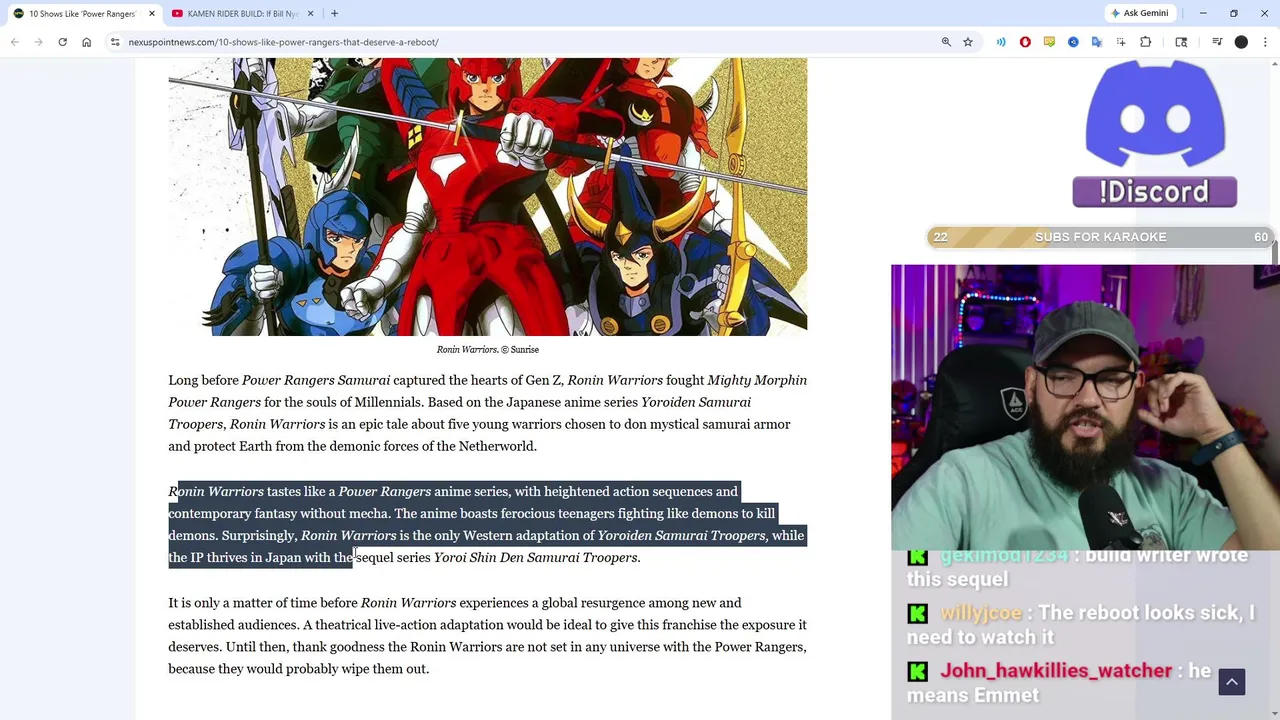Minimize the browser window

pyautogui.click(x=1203, y=13)
